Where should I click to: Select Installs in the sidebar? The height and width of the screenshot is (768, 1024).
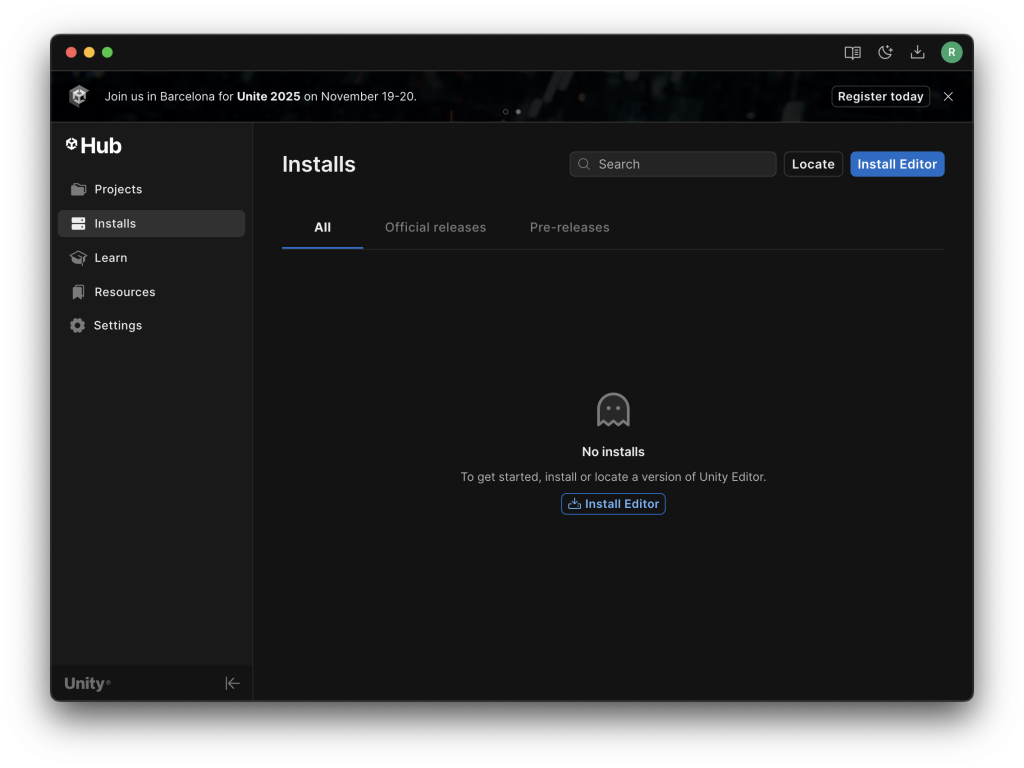tap(152, 223)
